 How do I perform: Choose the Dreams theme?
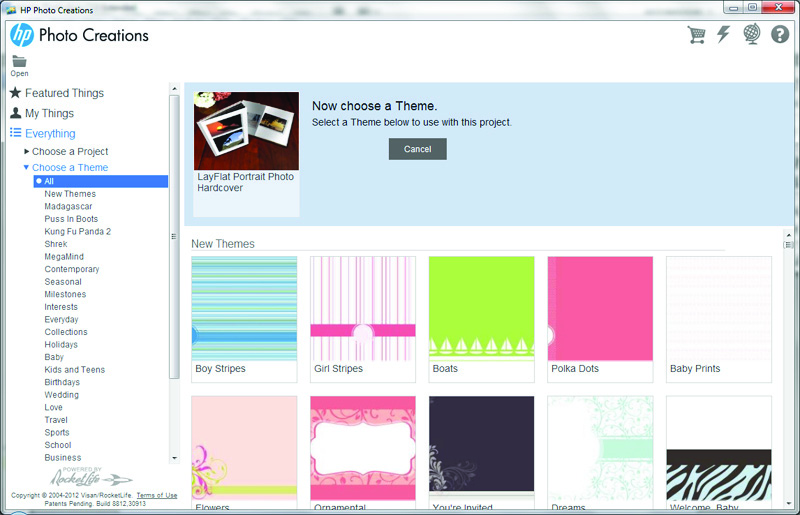[x=600, y=452]
